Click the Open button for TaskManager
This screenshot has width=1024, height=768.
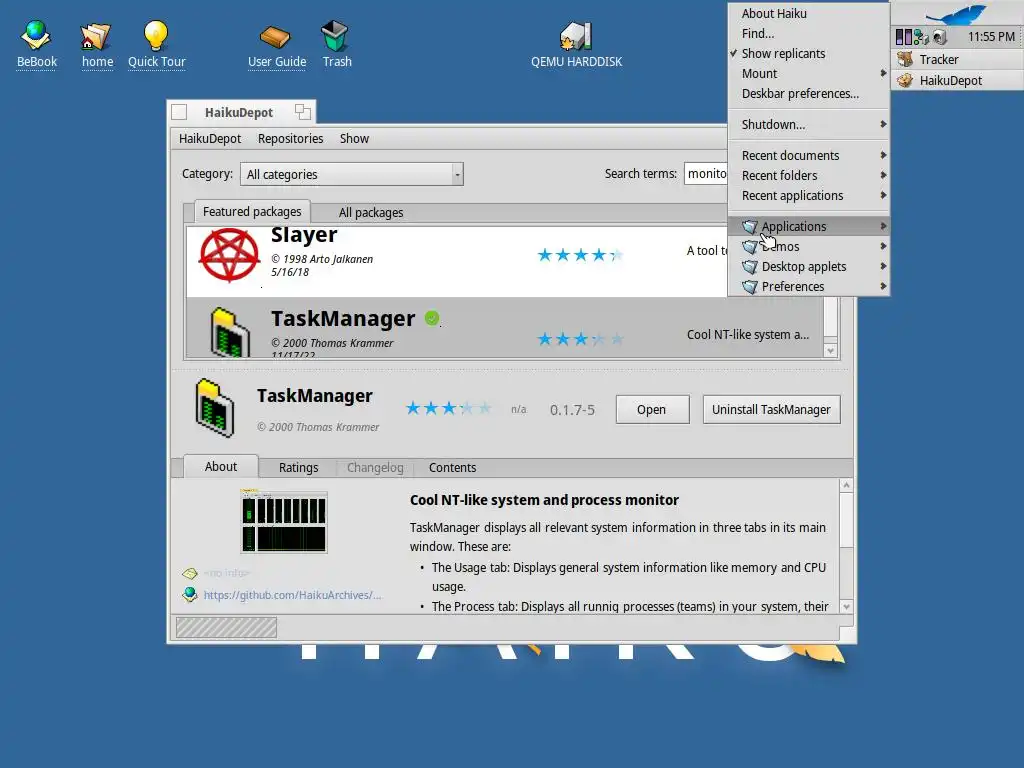click(652, 409)
